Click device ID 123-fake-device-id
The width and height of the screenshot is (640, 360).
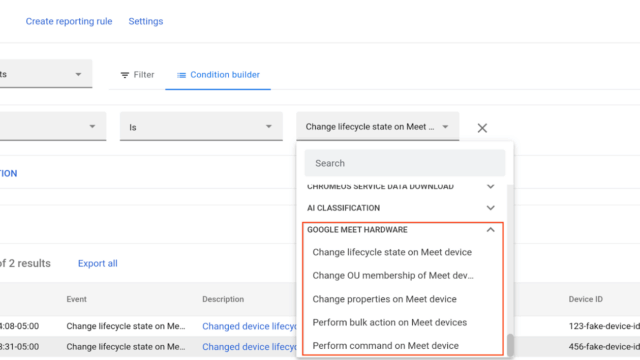604,326
